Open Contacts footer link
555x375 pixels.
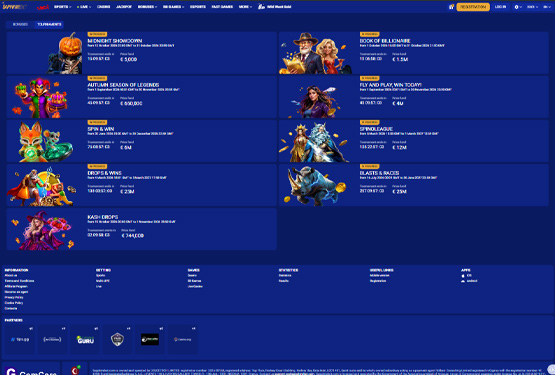11,308
